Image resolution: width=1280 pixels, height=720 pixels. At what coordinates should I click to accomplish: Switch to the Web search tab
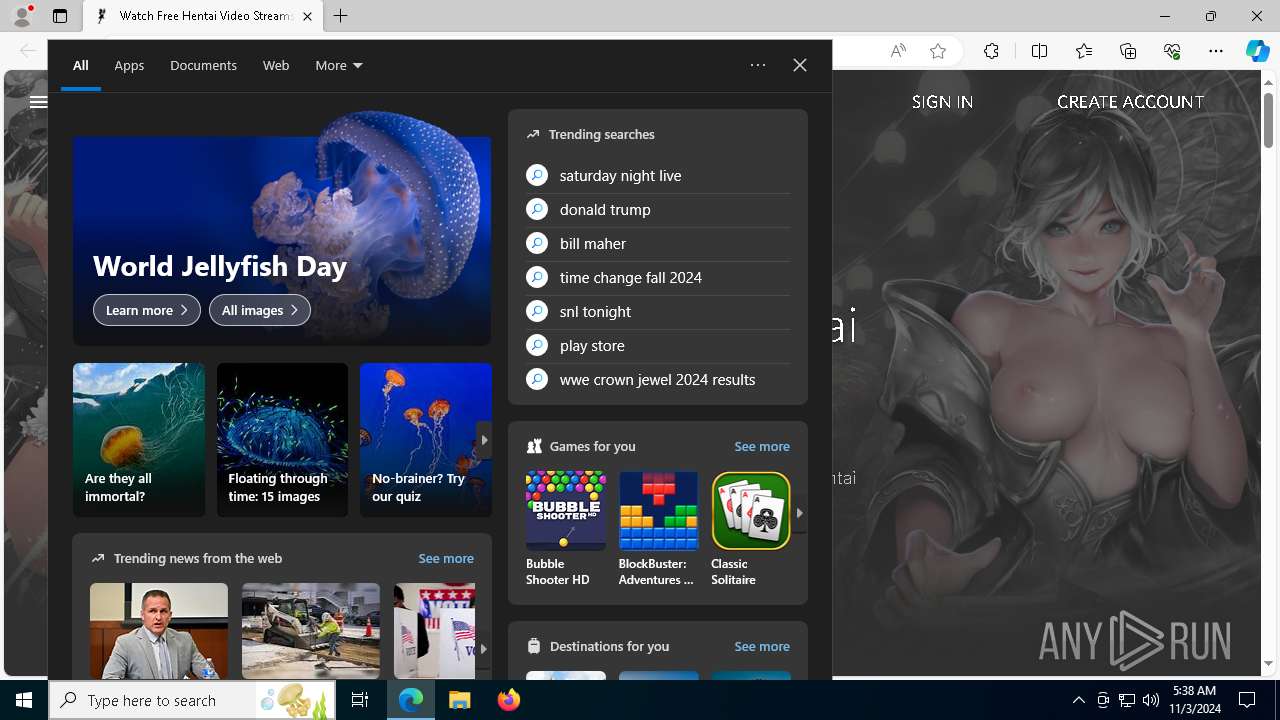(x=276, y=65)
